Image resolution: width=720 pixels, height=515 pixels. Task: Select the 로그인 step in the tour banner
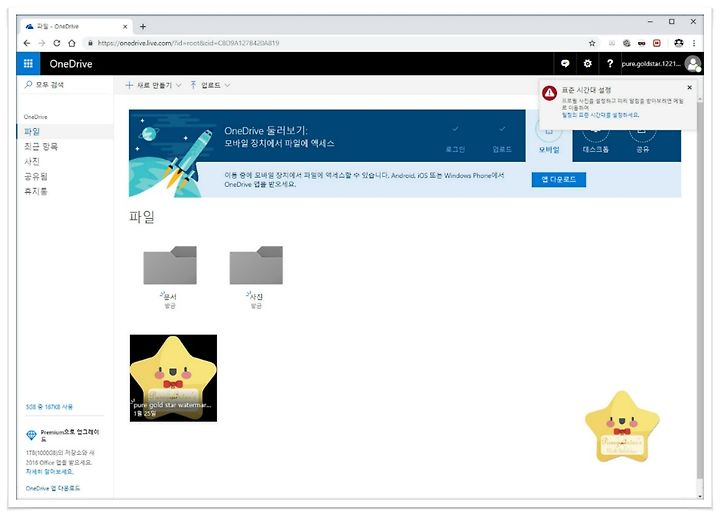455,138
